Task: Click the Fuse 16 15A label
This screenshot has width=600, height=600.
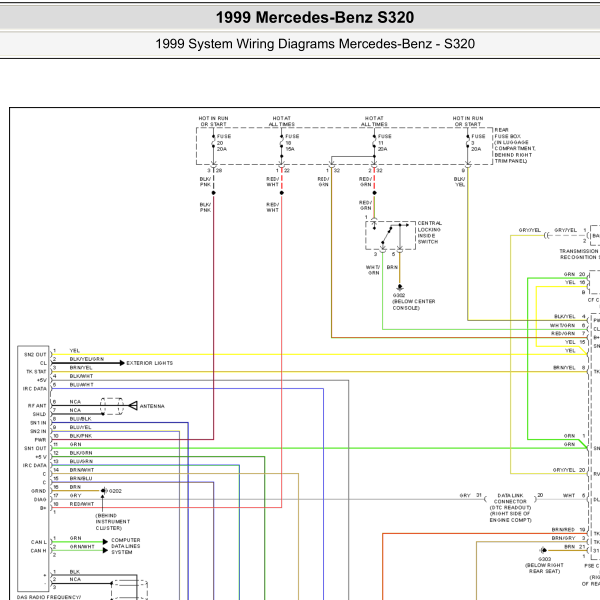Action: (x=292, y=142)
